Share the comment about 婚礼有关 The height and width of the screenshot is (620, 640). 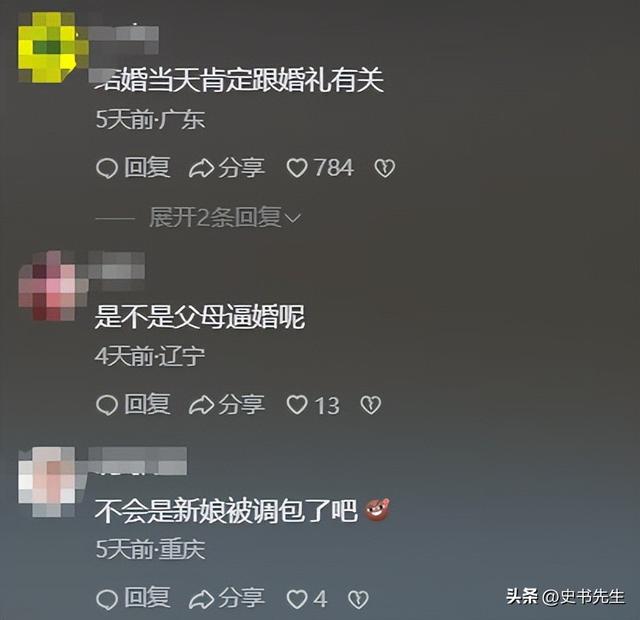(x=227, y=168)
